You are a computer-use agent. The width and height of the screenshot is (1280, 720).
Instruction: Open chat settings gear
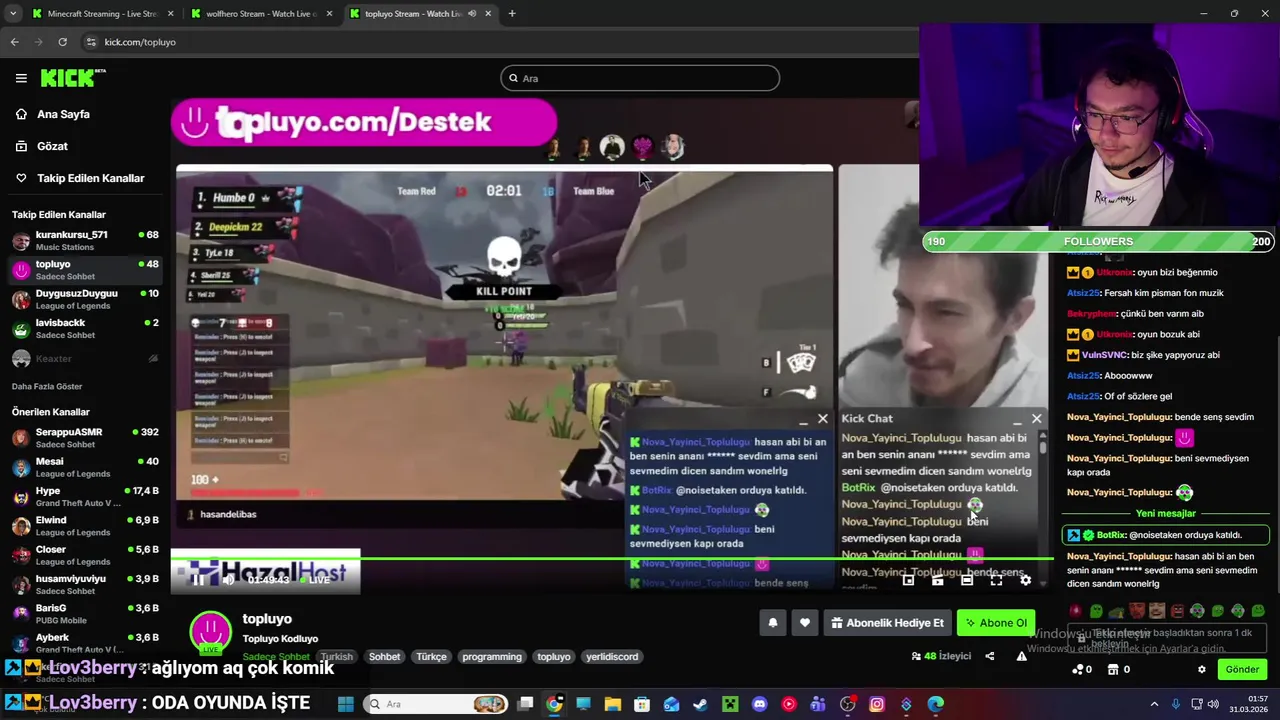(x=1202, y=669)
